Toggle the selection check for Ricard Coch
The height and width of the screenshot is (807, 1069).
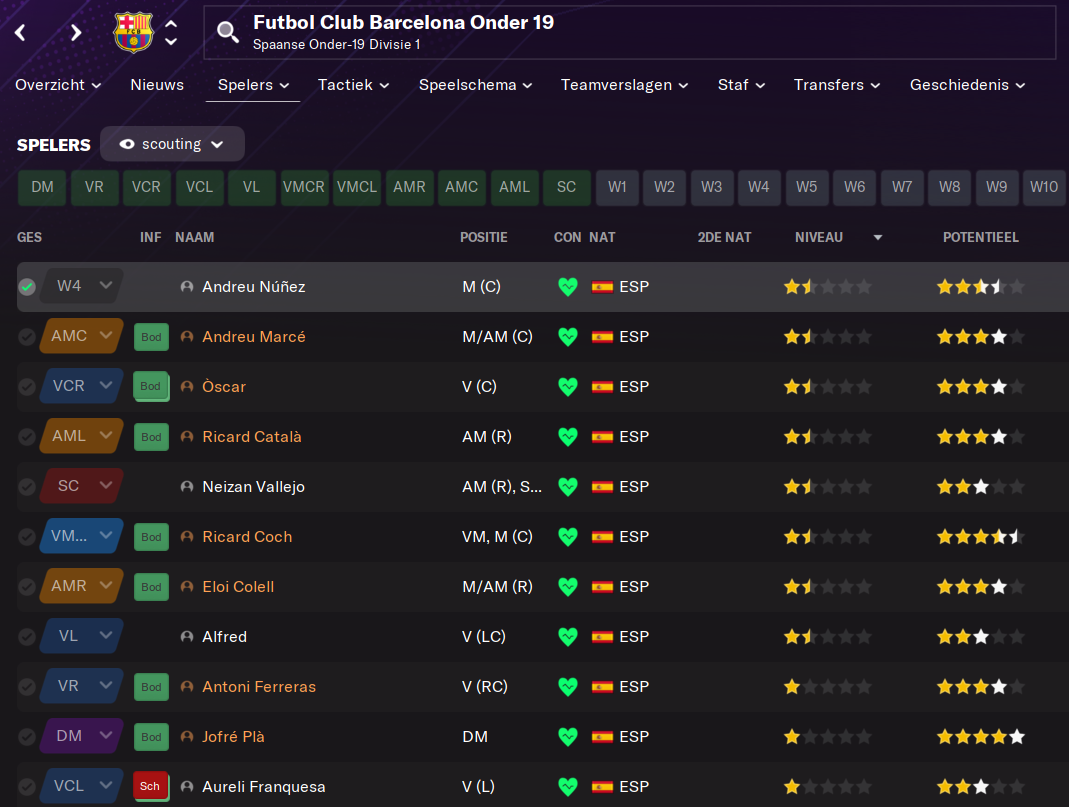pos(27,537)
